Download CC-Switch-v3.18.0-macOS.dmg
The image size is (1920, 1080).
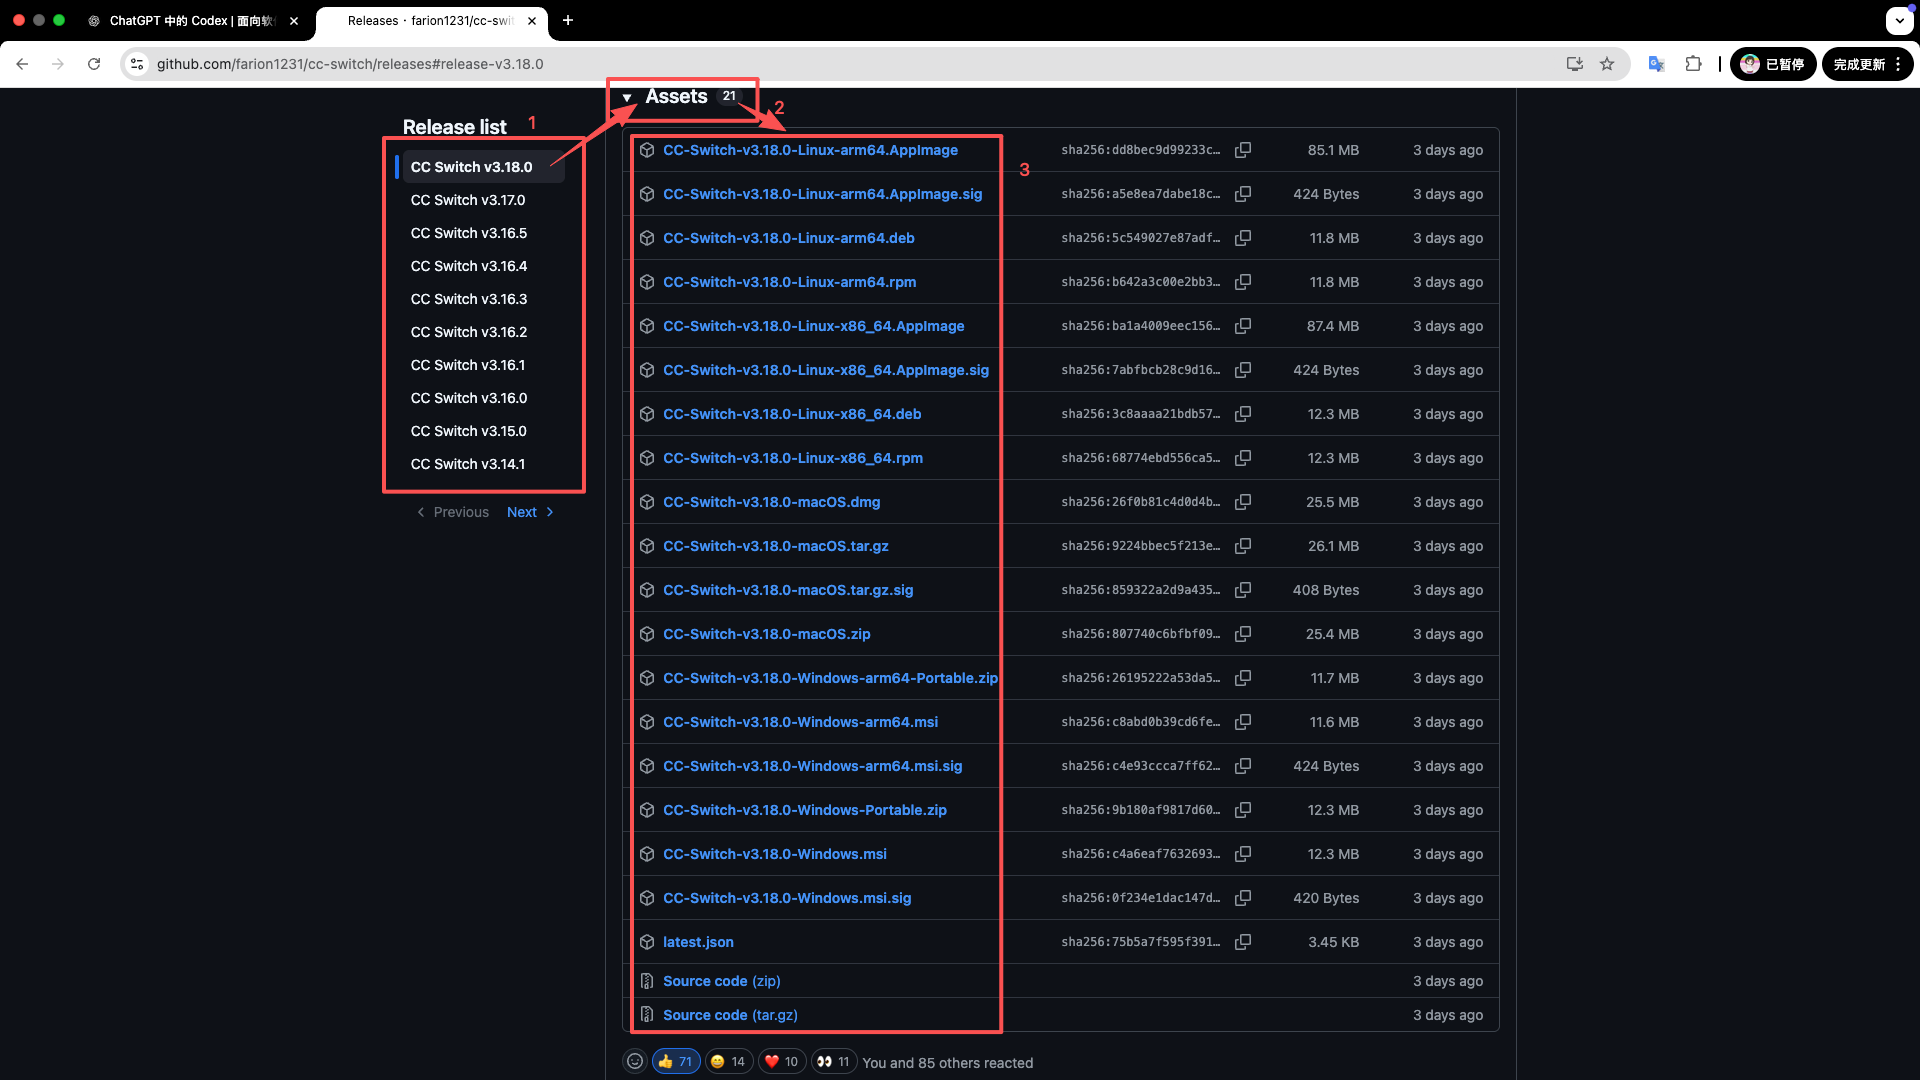(x=772, y=502)
